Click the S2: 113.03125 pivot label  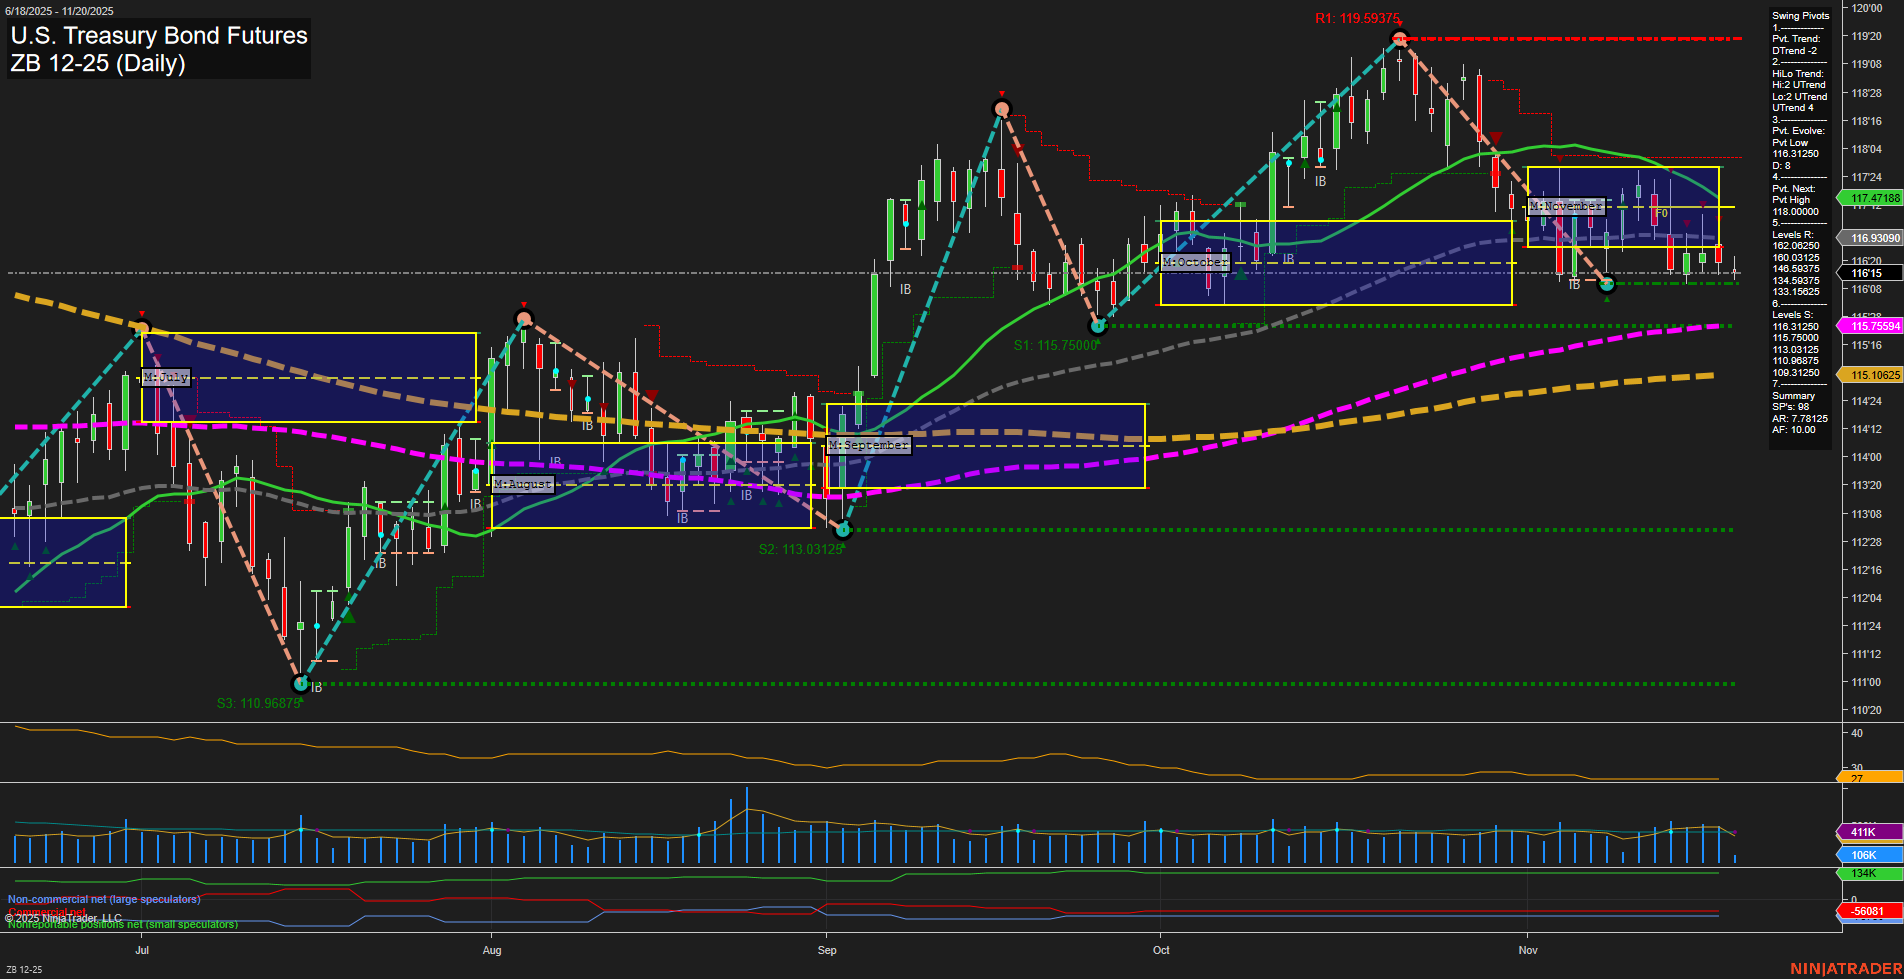802,548
